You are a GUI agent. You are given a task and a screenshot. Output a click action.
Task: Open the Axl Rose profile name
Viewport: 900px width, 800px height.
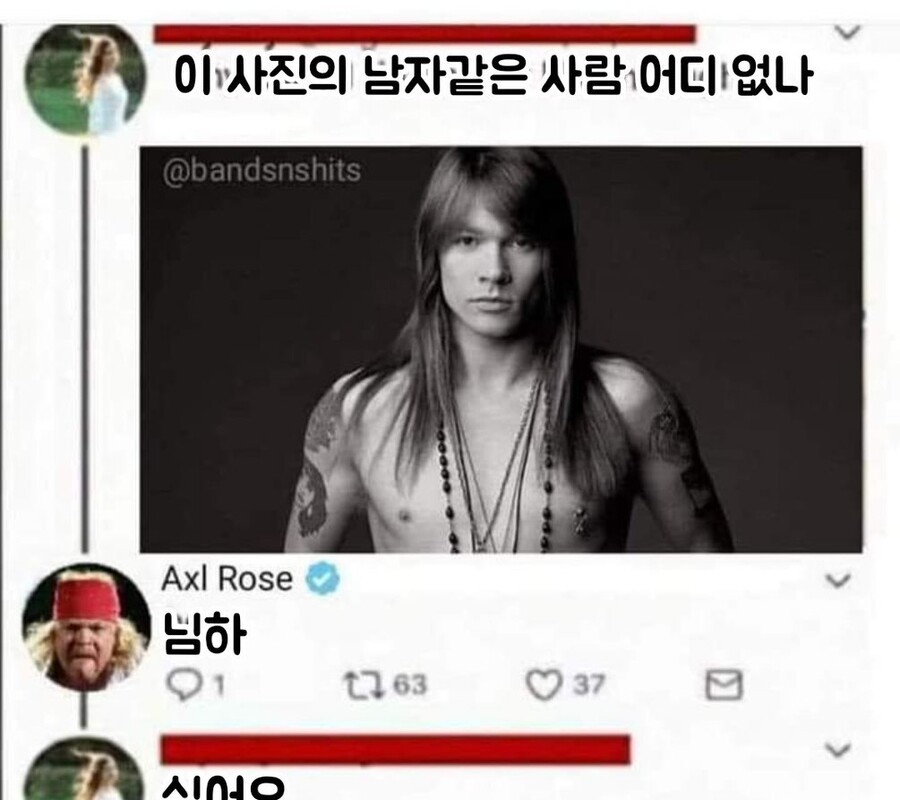pos(227,578)
